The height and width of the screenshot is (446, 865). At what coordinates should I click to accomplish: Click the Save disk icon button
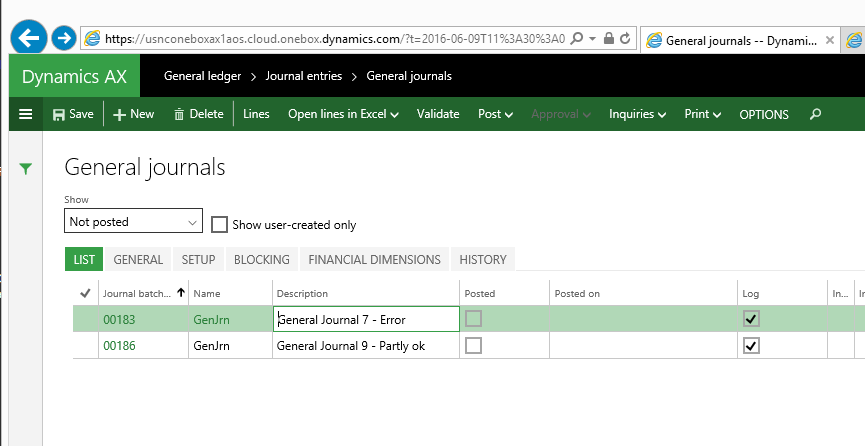point(73,114)
